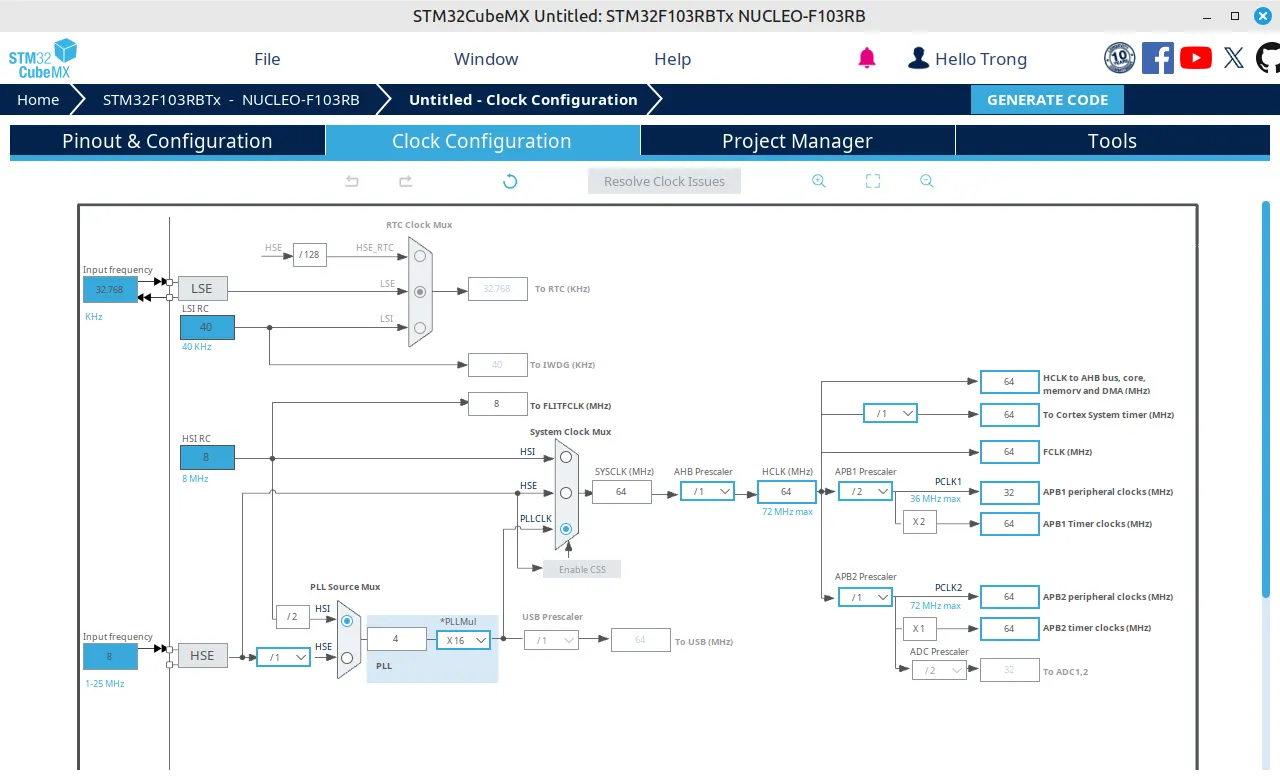
Task: Edit the HSE input frequency field
Action: (x=110, y=656)
